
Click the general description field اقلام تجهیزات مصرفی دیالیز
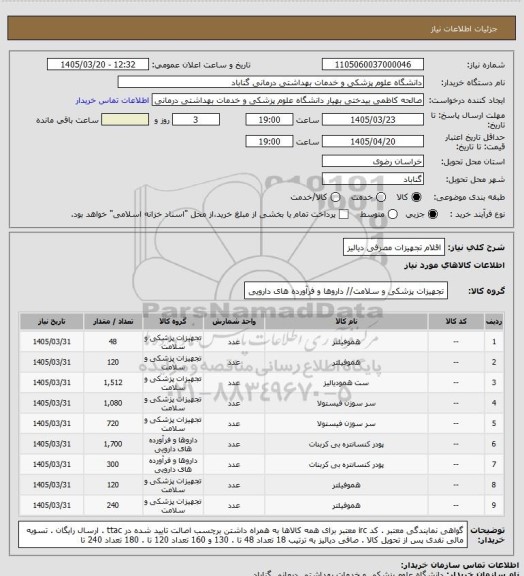[x=394, y=248]
